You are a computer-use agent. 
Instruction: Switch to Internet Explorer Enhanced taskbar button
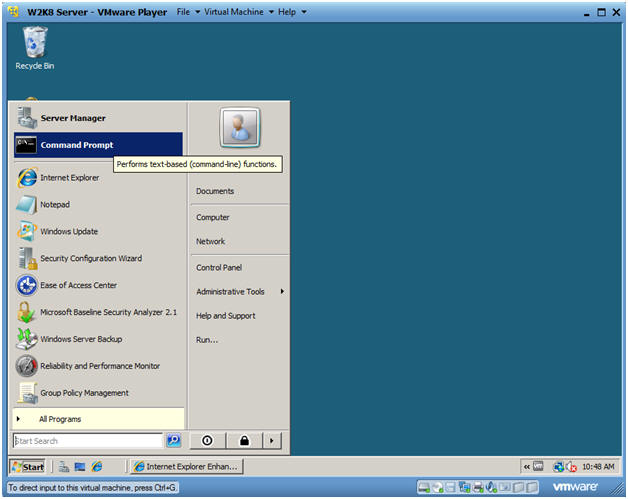click(187, 467)
